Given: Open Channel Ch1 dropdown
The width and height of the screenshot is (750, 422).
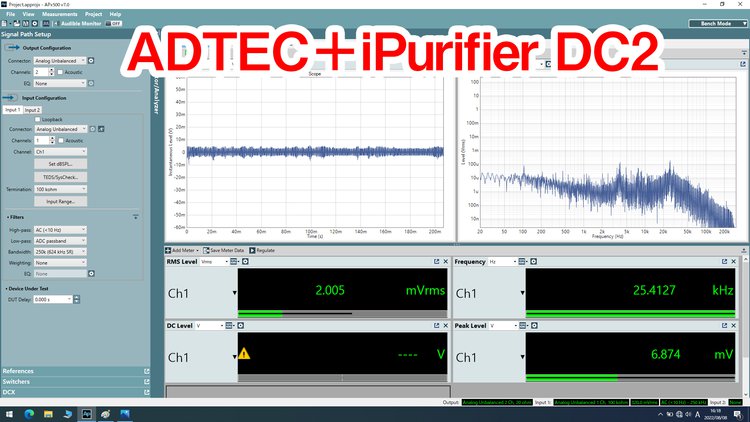Looking at the screenshot, I should tap(61, 152).
